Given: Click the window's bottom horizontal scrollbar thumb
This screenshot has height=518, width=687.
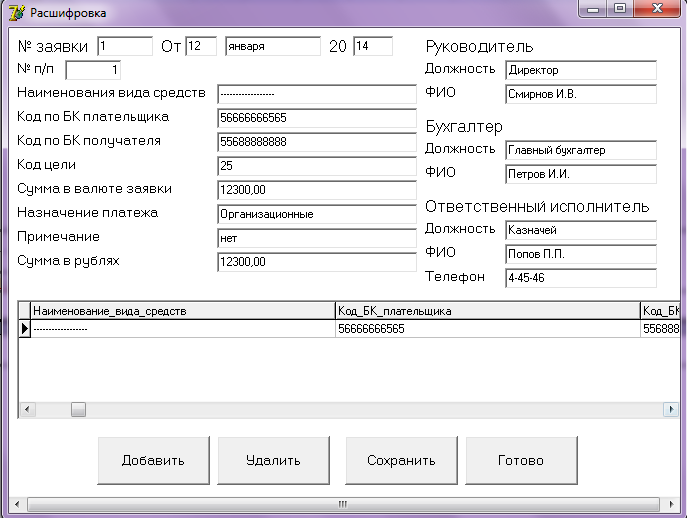Looking at the screenshot, I should coord(344,504).
